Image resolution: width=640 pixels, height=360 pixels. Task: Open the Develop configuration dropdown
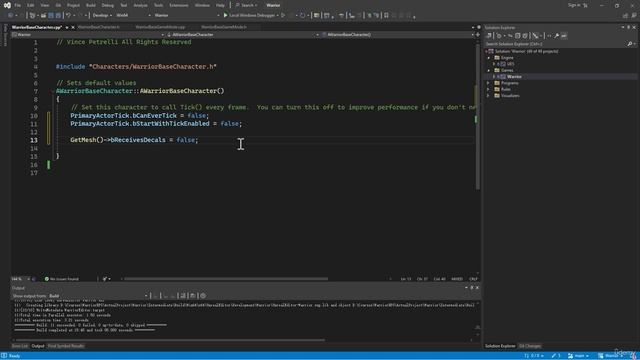pos(102,15)
